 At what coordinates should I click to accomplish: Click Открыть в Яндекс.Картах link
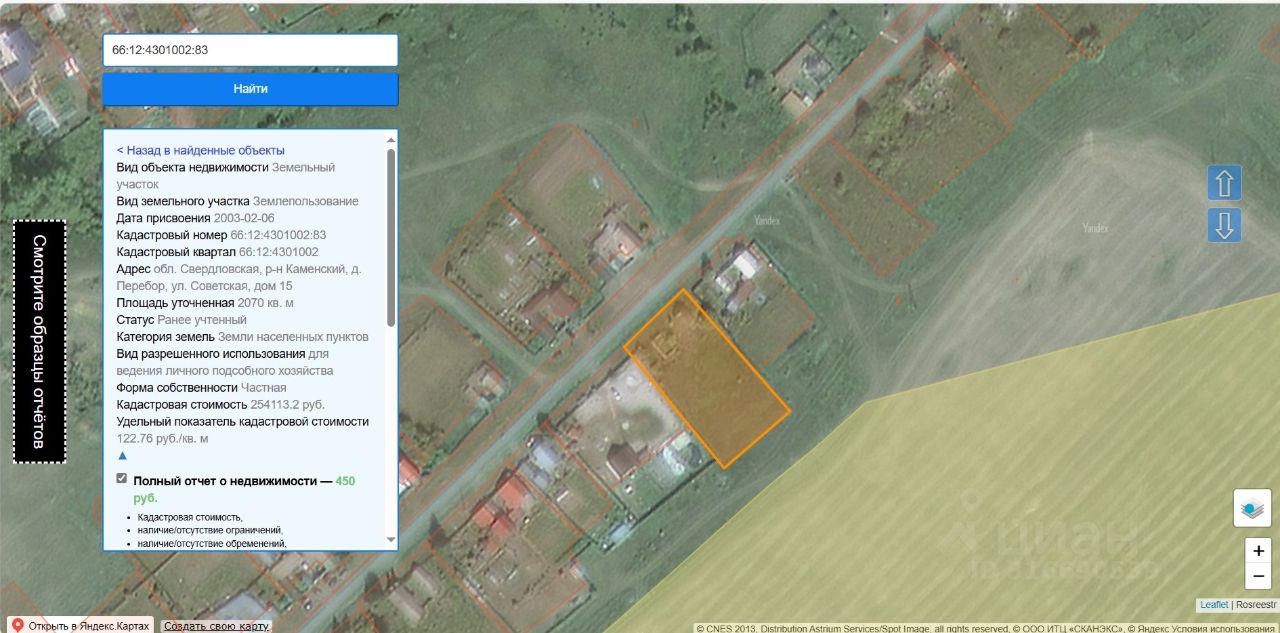(88, 626)
